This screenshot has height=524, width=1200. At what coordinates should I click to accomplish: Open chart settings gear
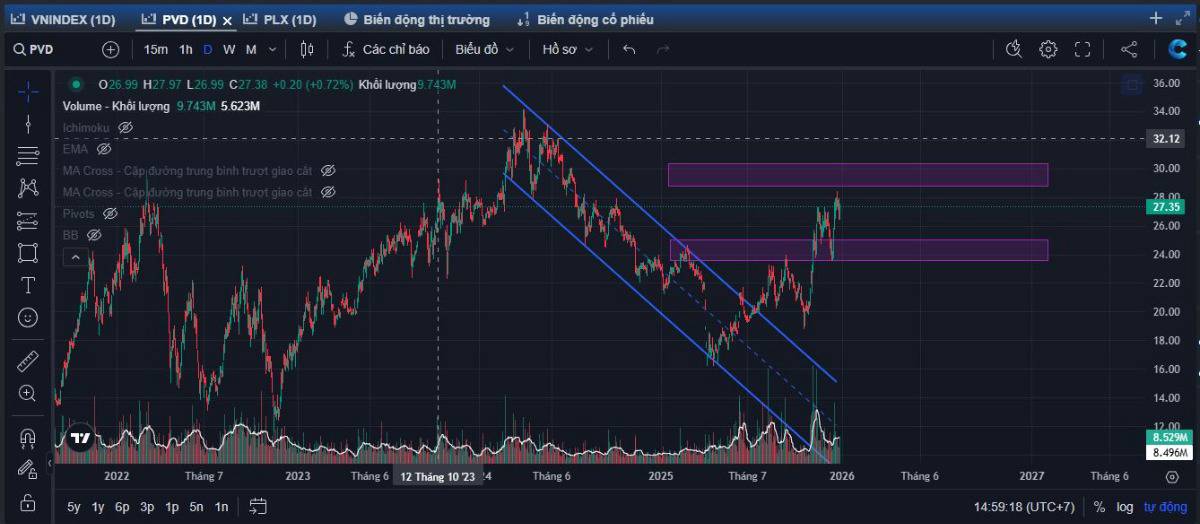coord(1048,49)
